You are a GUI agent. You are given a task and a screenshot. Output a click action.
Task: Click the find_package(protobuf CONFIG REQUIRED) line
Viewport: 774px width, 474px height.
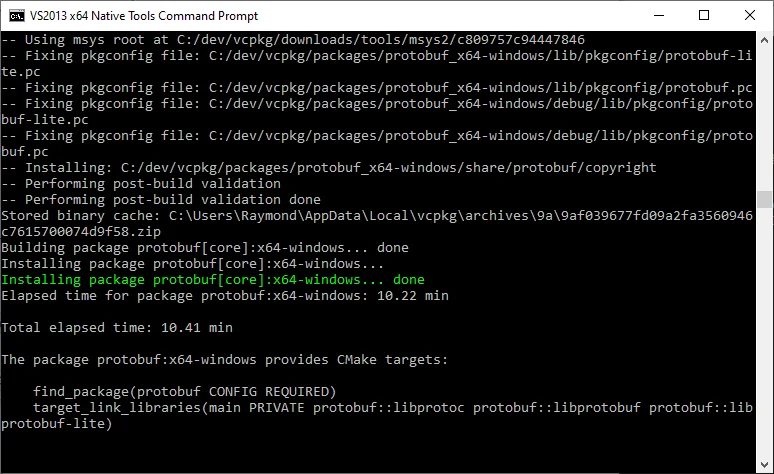coord(185,392)
